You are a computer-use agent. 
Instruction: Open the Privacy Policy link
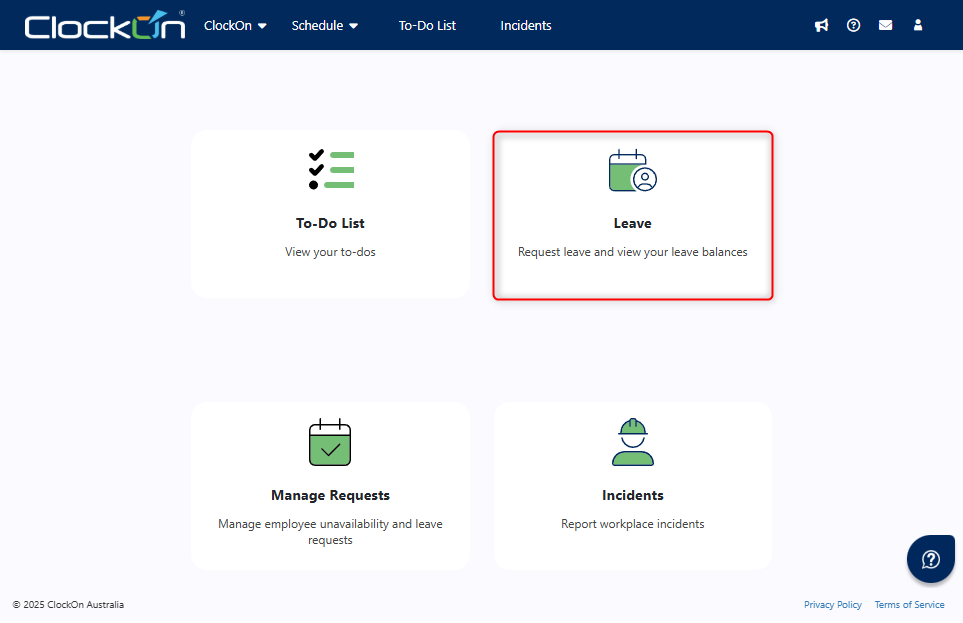coord(833,605)
